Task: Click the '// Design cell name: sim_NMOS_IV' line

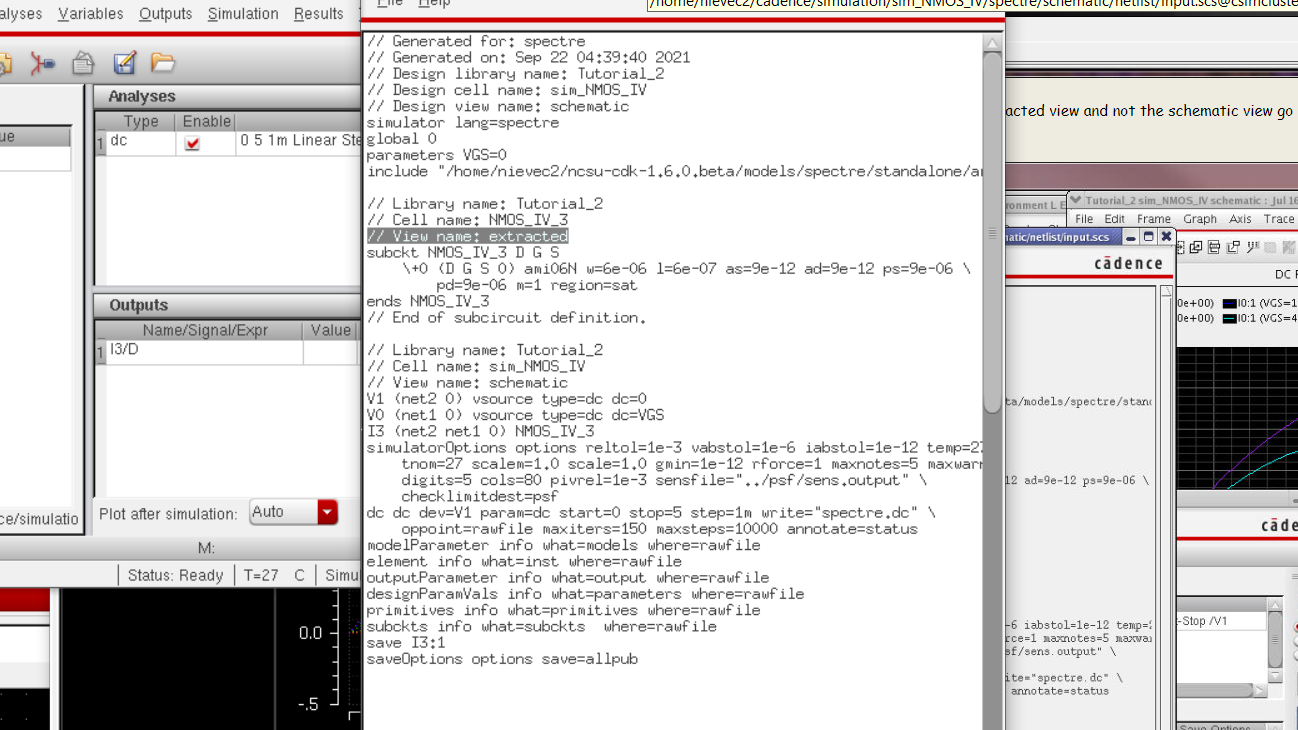Action: click(x=506, y=90)
